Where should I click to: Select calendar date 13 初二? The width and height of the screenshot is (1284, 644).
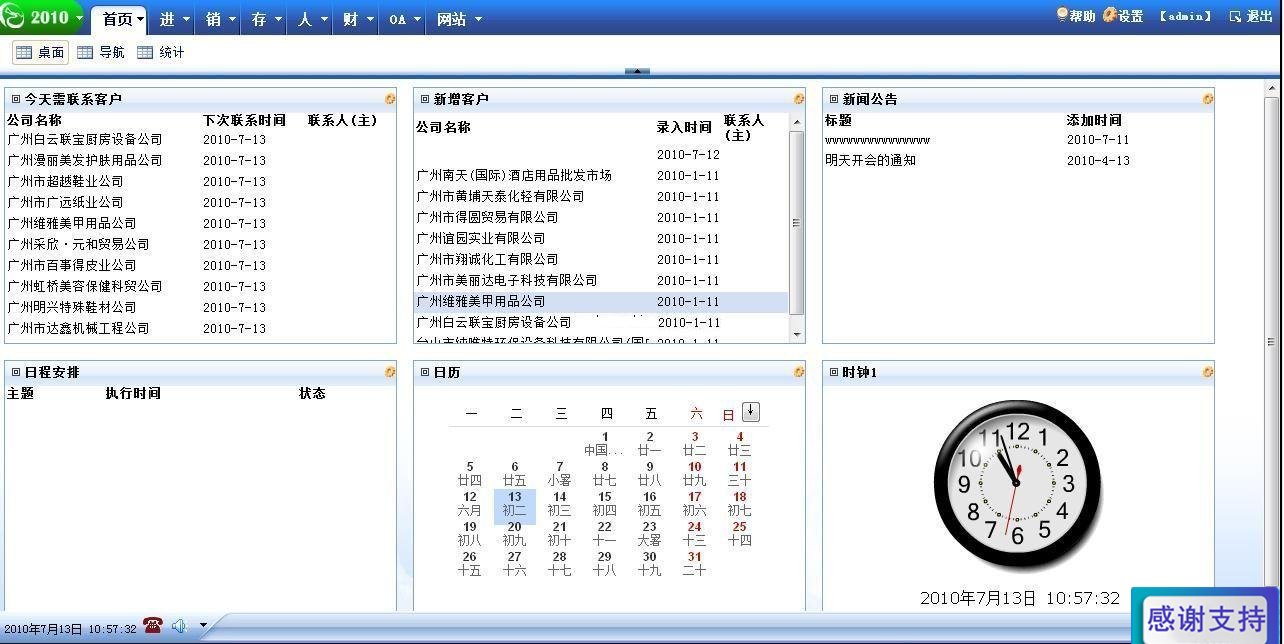coord(515,504)
